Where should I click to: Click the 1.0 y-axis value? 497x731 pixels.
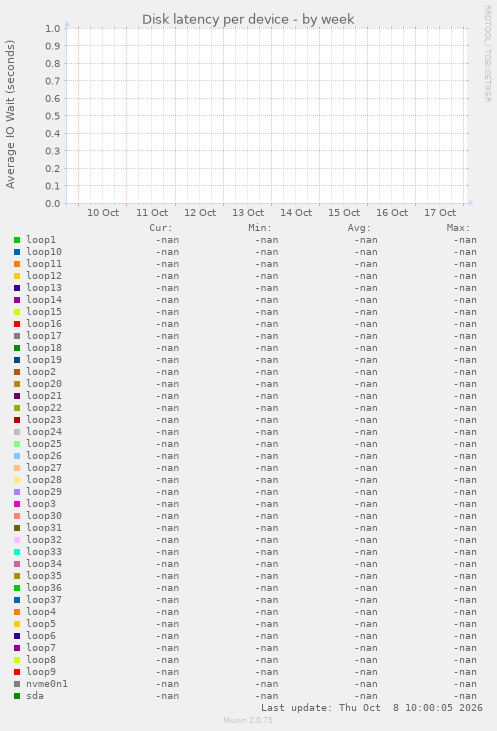tap(53, 28)
